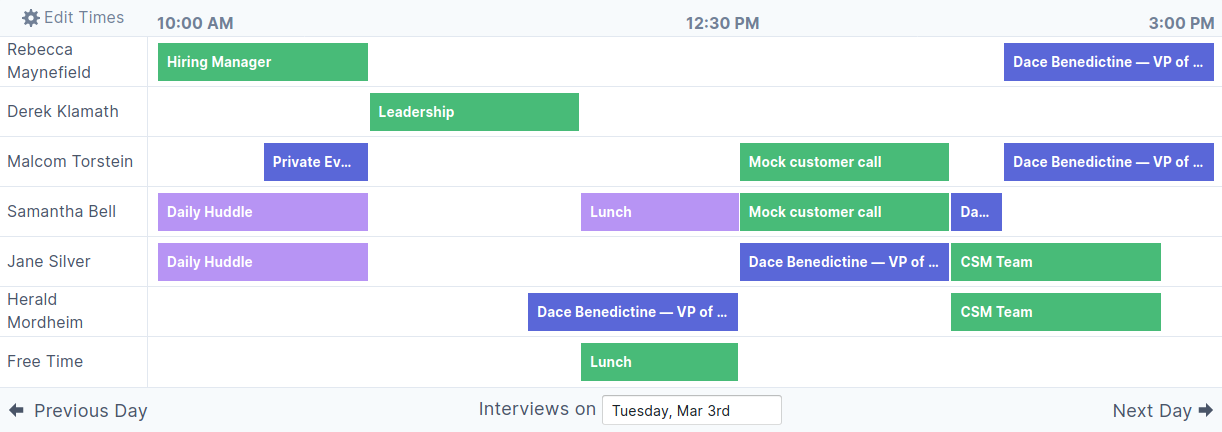Select Herald Mordheim's Dace Benedictine interview block

(x=633, y=312)
